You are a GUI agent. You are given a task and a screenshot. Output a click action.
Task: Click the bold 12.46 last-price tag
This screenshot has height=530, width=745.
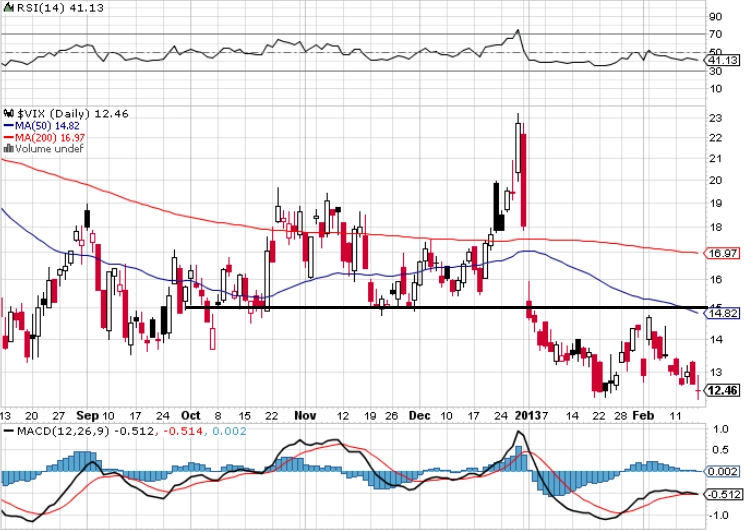(x=722, y=391)
